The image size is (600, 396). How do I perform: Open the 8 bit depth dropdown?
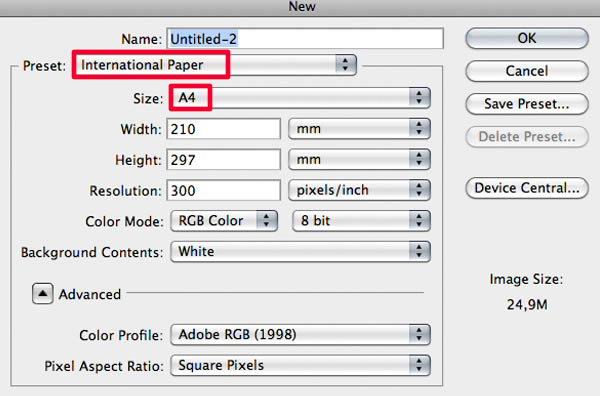(x=361, y=221)
